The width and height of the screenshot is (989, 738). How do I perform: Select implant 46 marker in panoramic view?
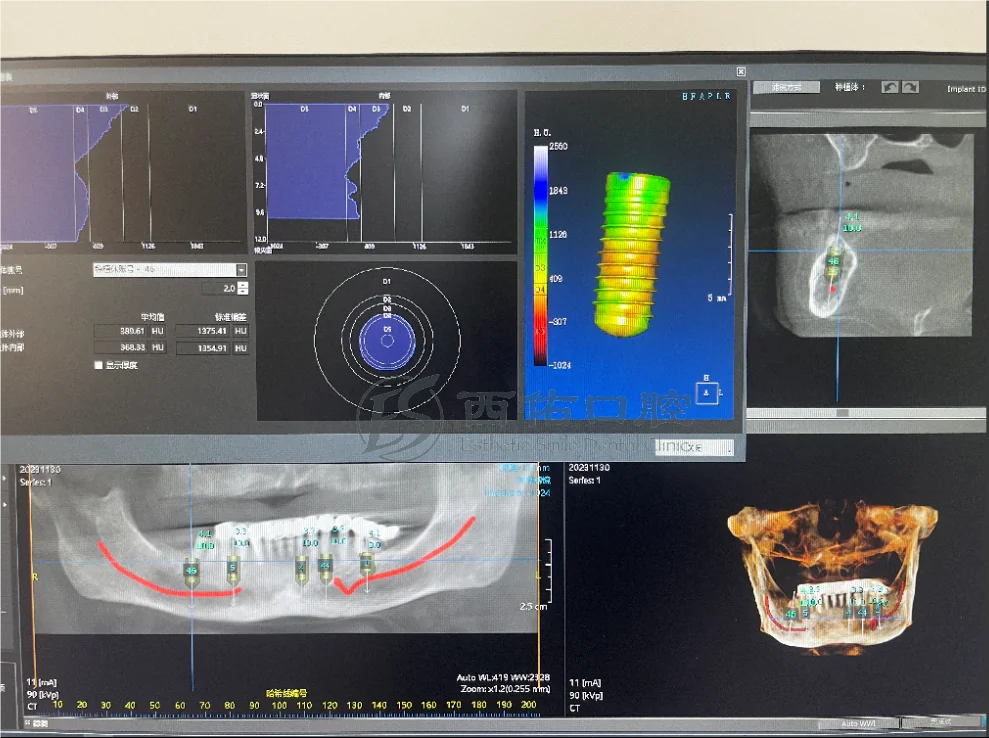(190, 571)
